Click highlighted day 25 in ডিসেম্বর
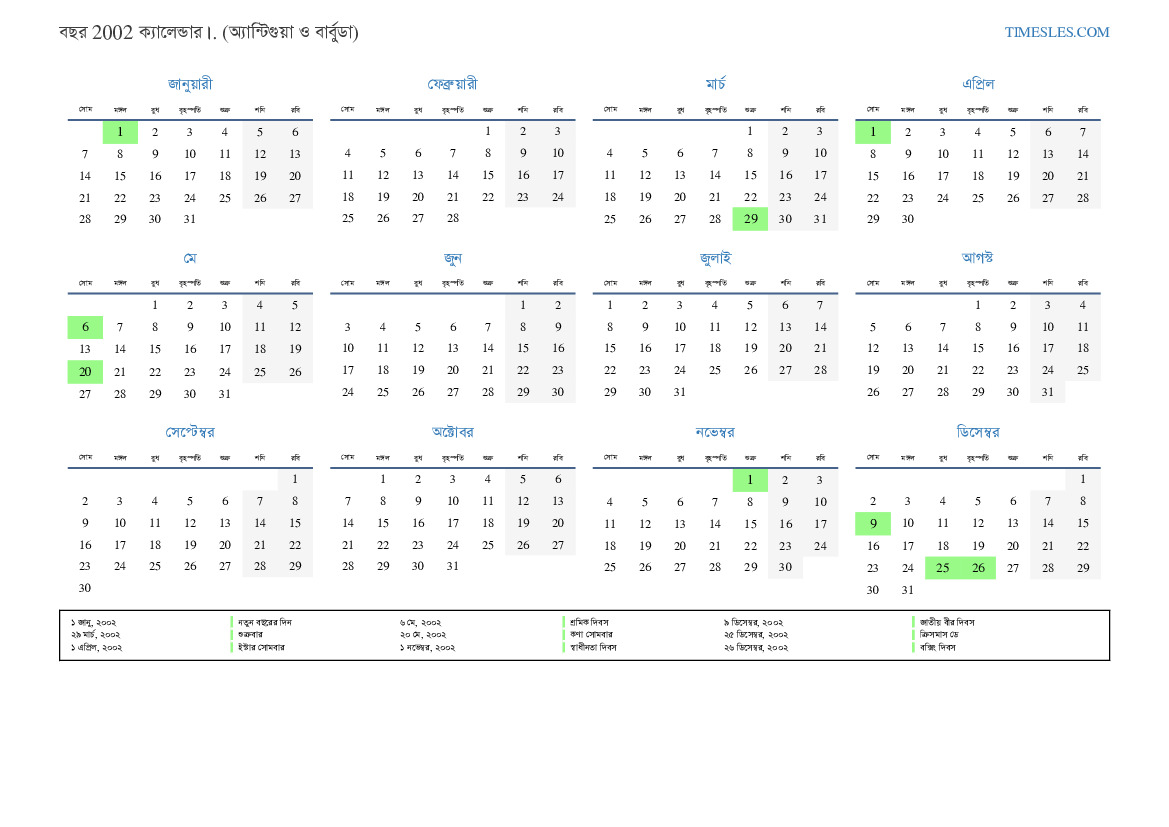Screen dimensions: 1169x827 (943, 567)
